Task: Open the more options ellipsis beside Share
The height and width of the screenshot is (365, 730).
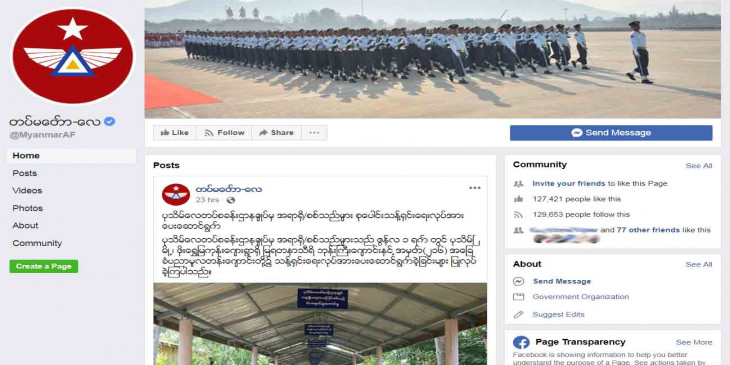Action: click(x=314, y=133)
